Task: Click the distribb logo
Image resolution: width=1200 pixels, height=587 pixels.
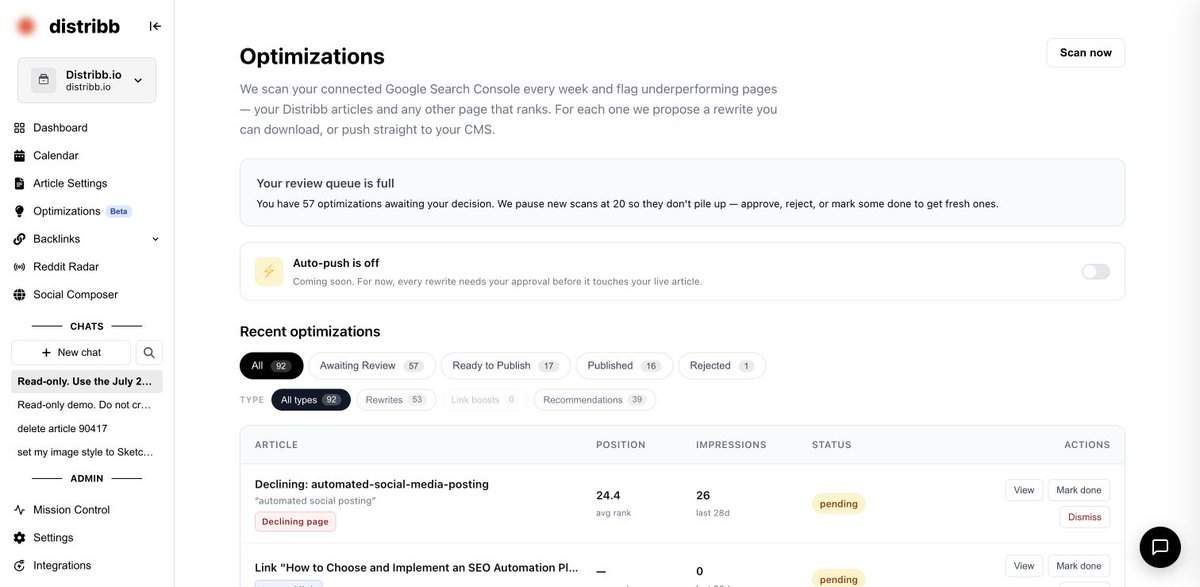Action: click(67, 26)
